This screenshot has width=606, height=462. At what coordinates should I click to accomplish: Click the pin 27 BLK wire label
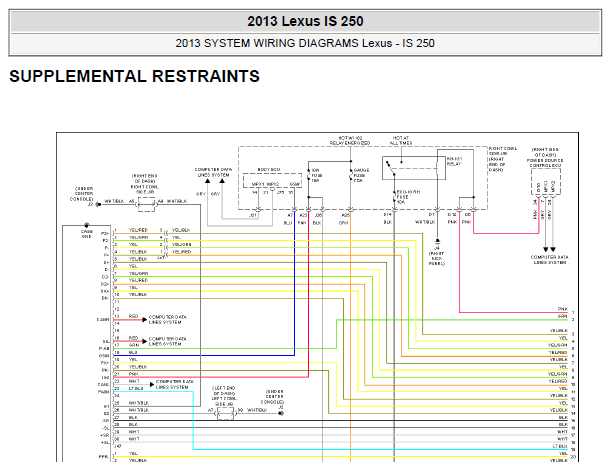(133, 417)
